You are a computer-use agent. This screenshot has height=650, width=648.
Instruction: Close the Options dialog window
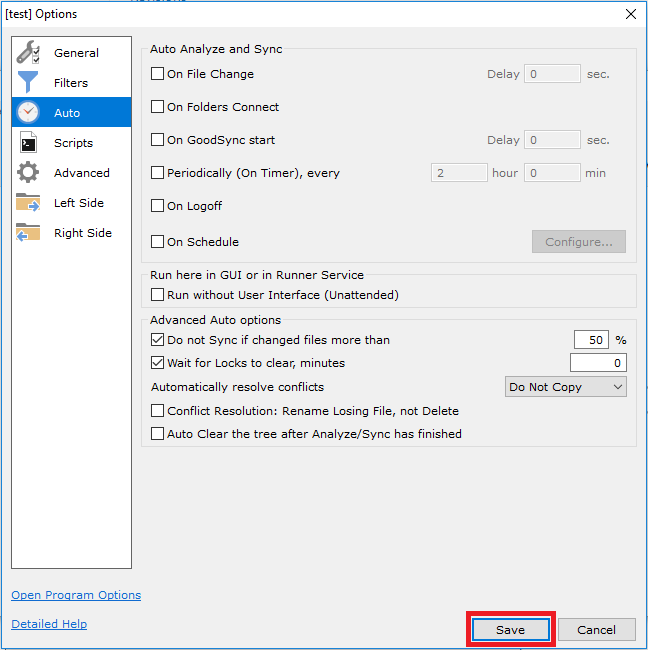(x=630, y=14)
